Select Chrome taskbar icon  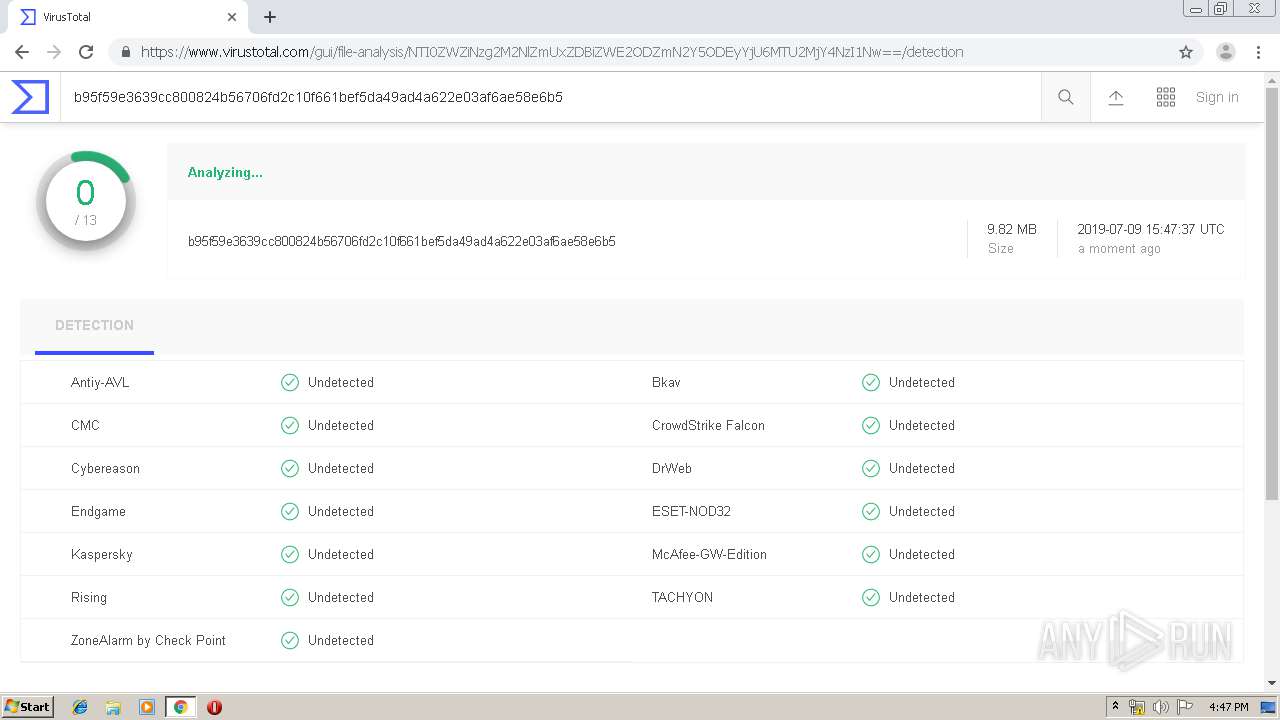click(x=180, y=707)
